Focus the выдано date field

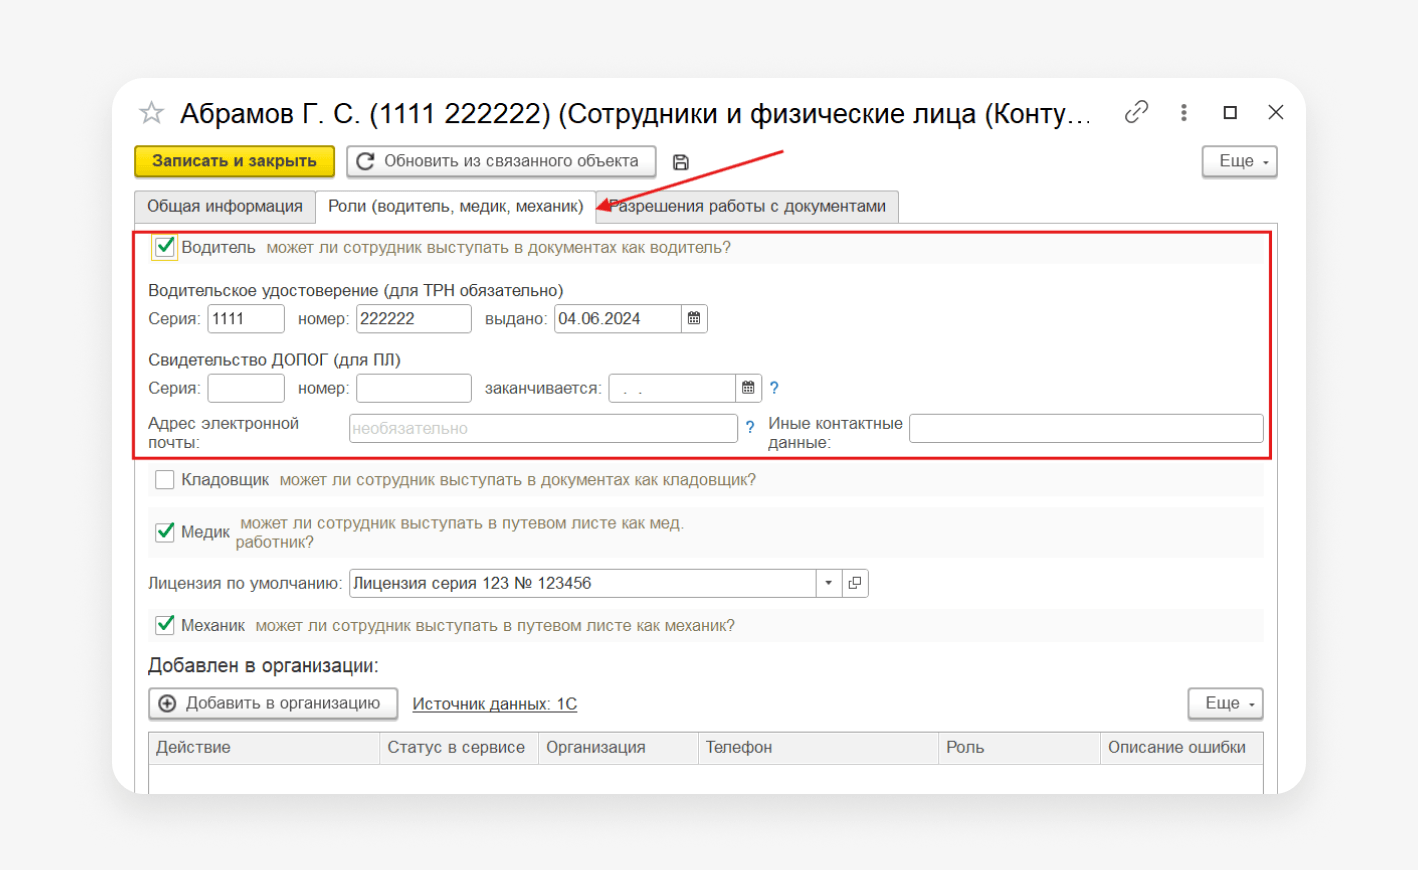(618, 319)
